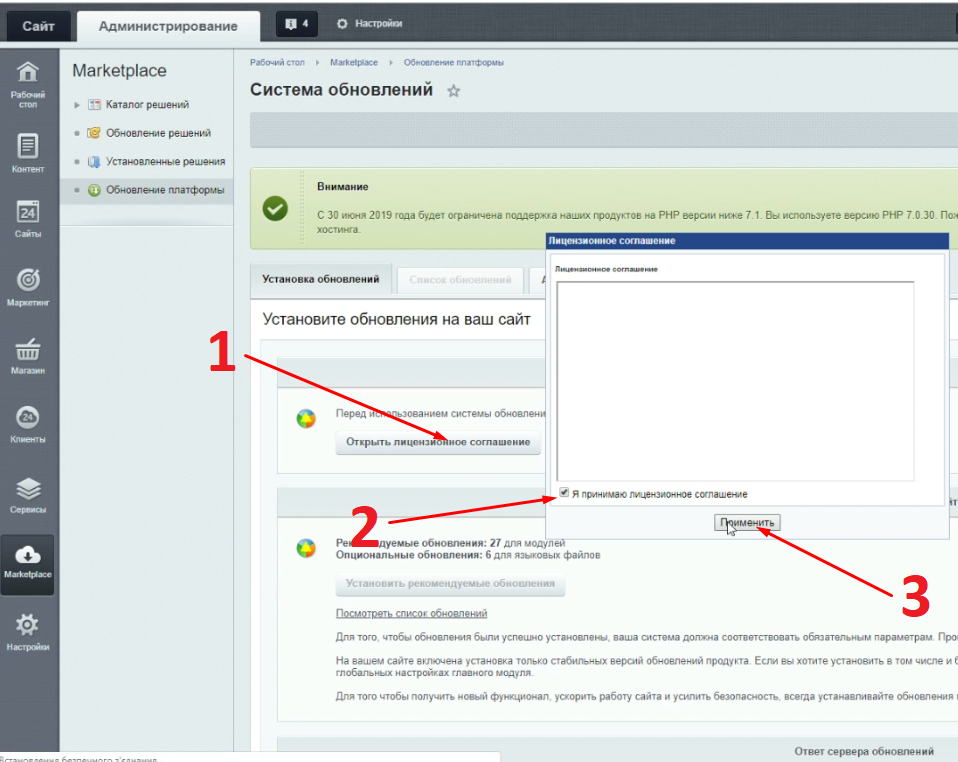Click the Применить button in dialog
This screenshot has height=762, width=958.
747,522
